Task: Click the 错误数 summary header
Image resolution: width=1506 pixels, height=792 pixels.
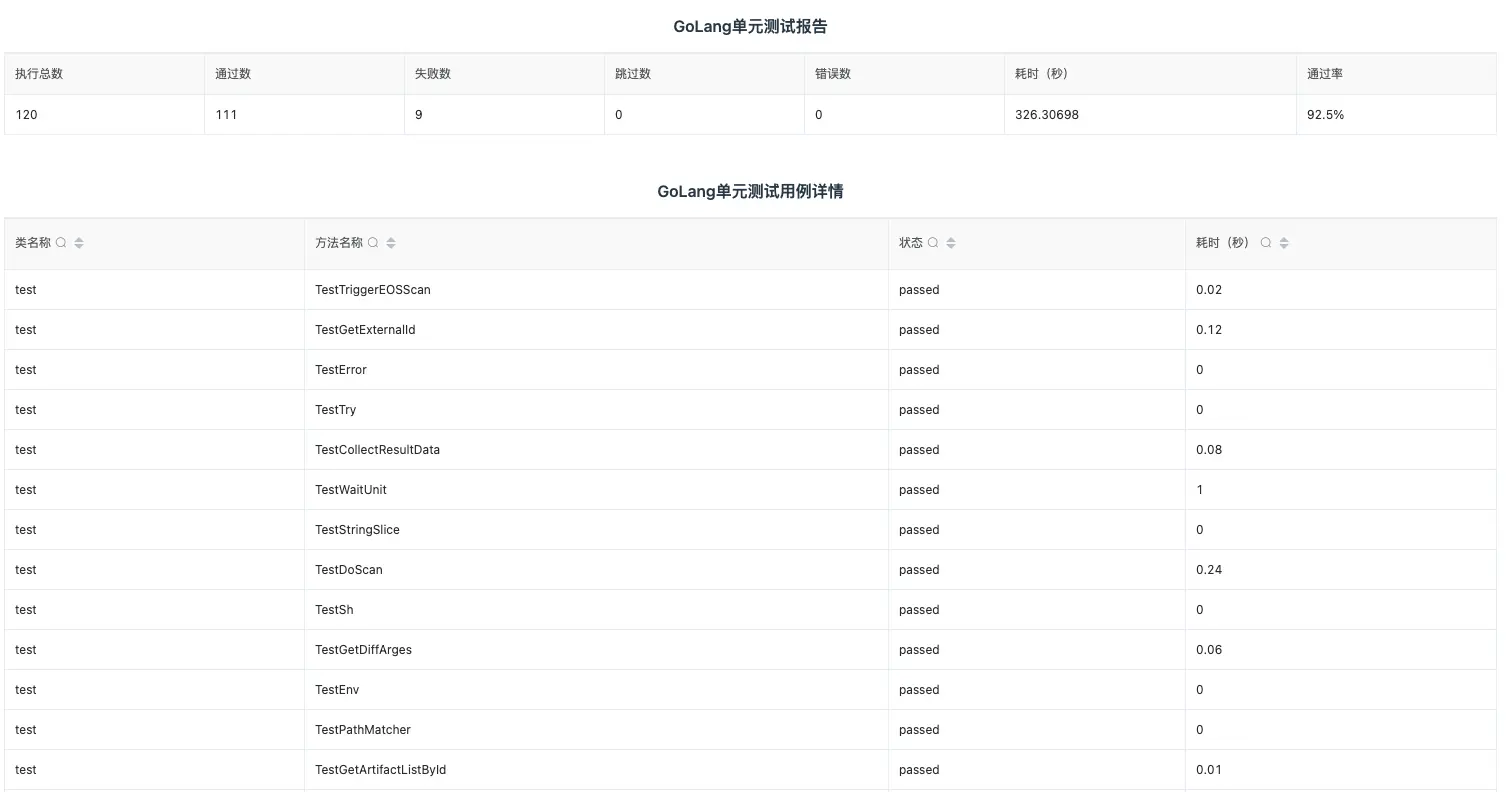Action: tap(833, 74)
